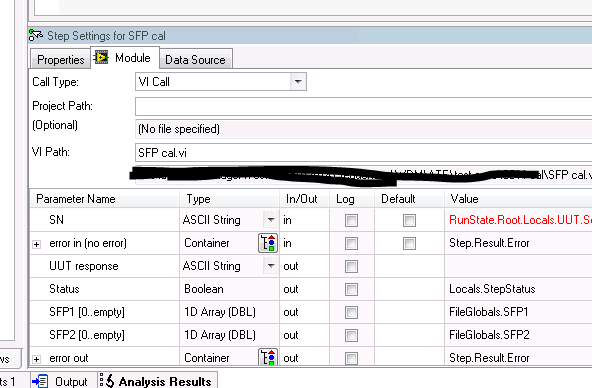Screen dimensions: 592x388
Task: Toggle Log checkbox for error in row
Action: tap(351, 243)
